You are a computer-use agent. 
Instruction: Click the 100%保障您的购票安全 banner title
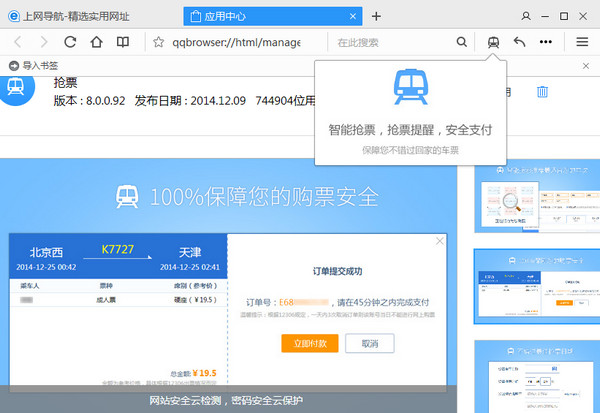point(264,197)
